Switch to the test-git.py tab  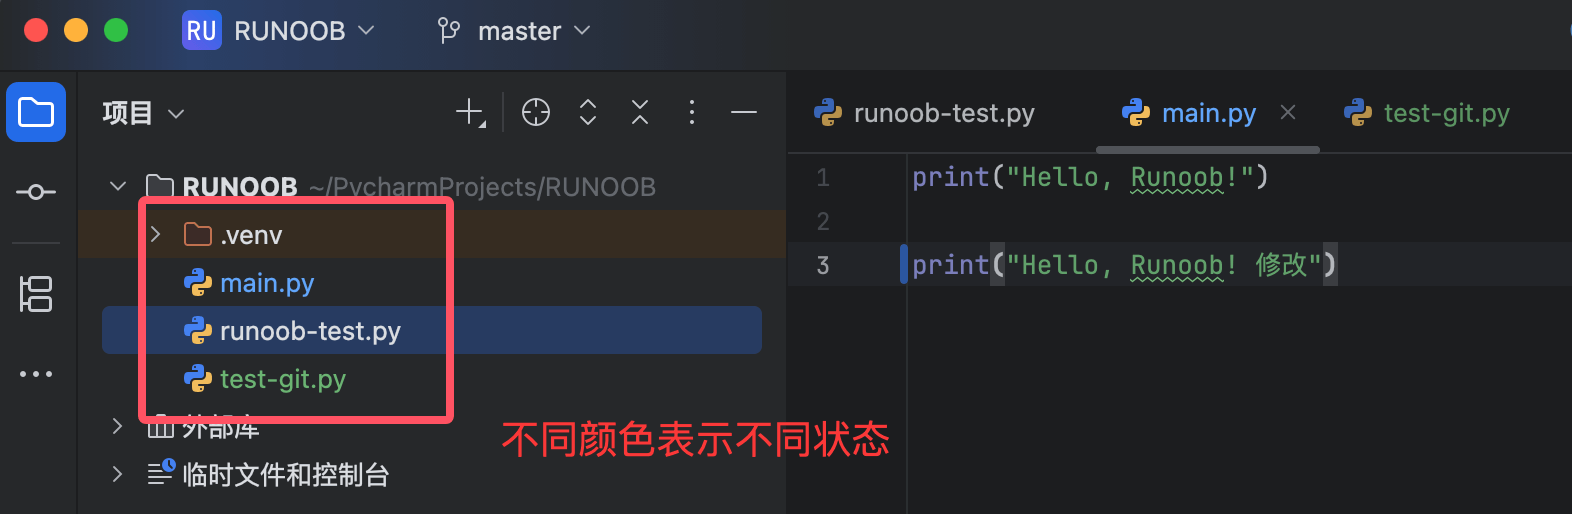coord(1428,113)
